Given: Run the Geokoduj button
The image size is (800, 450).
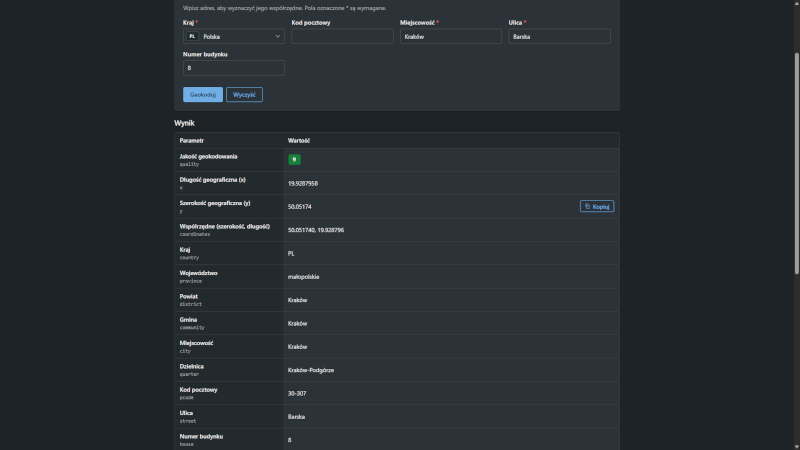Looking at the screenshot, I should click(x=203, y=94).
